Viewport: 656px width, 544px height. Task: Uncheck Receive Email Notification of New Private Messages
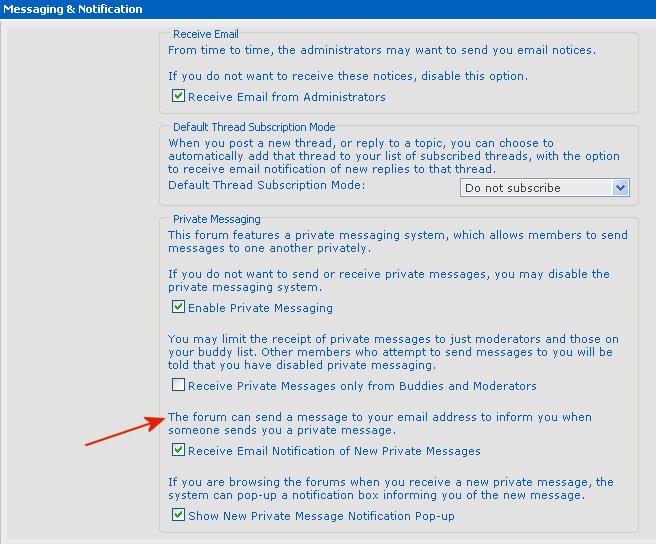pos(178,451)
